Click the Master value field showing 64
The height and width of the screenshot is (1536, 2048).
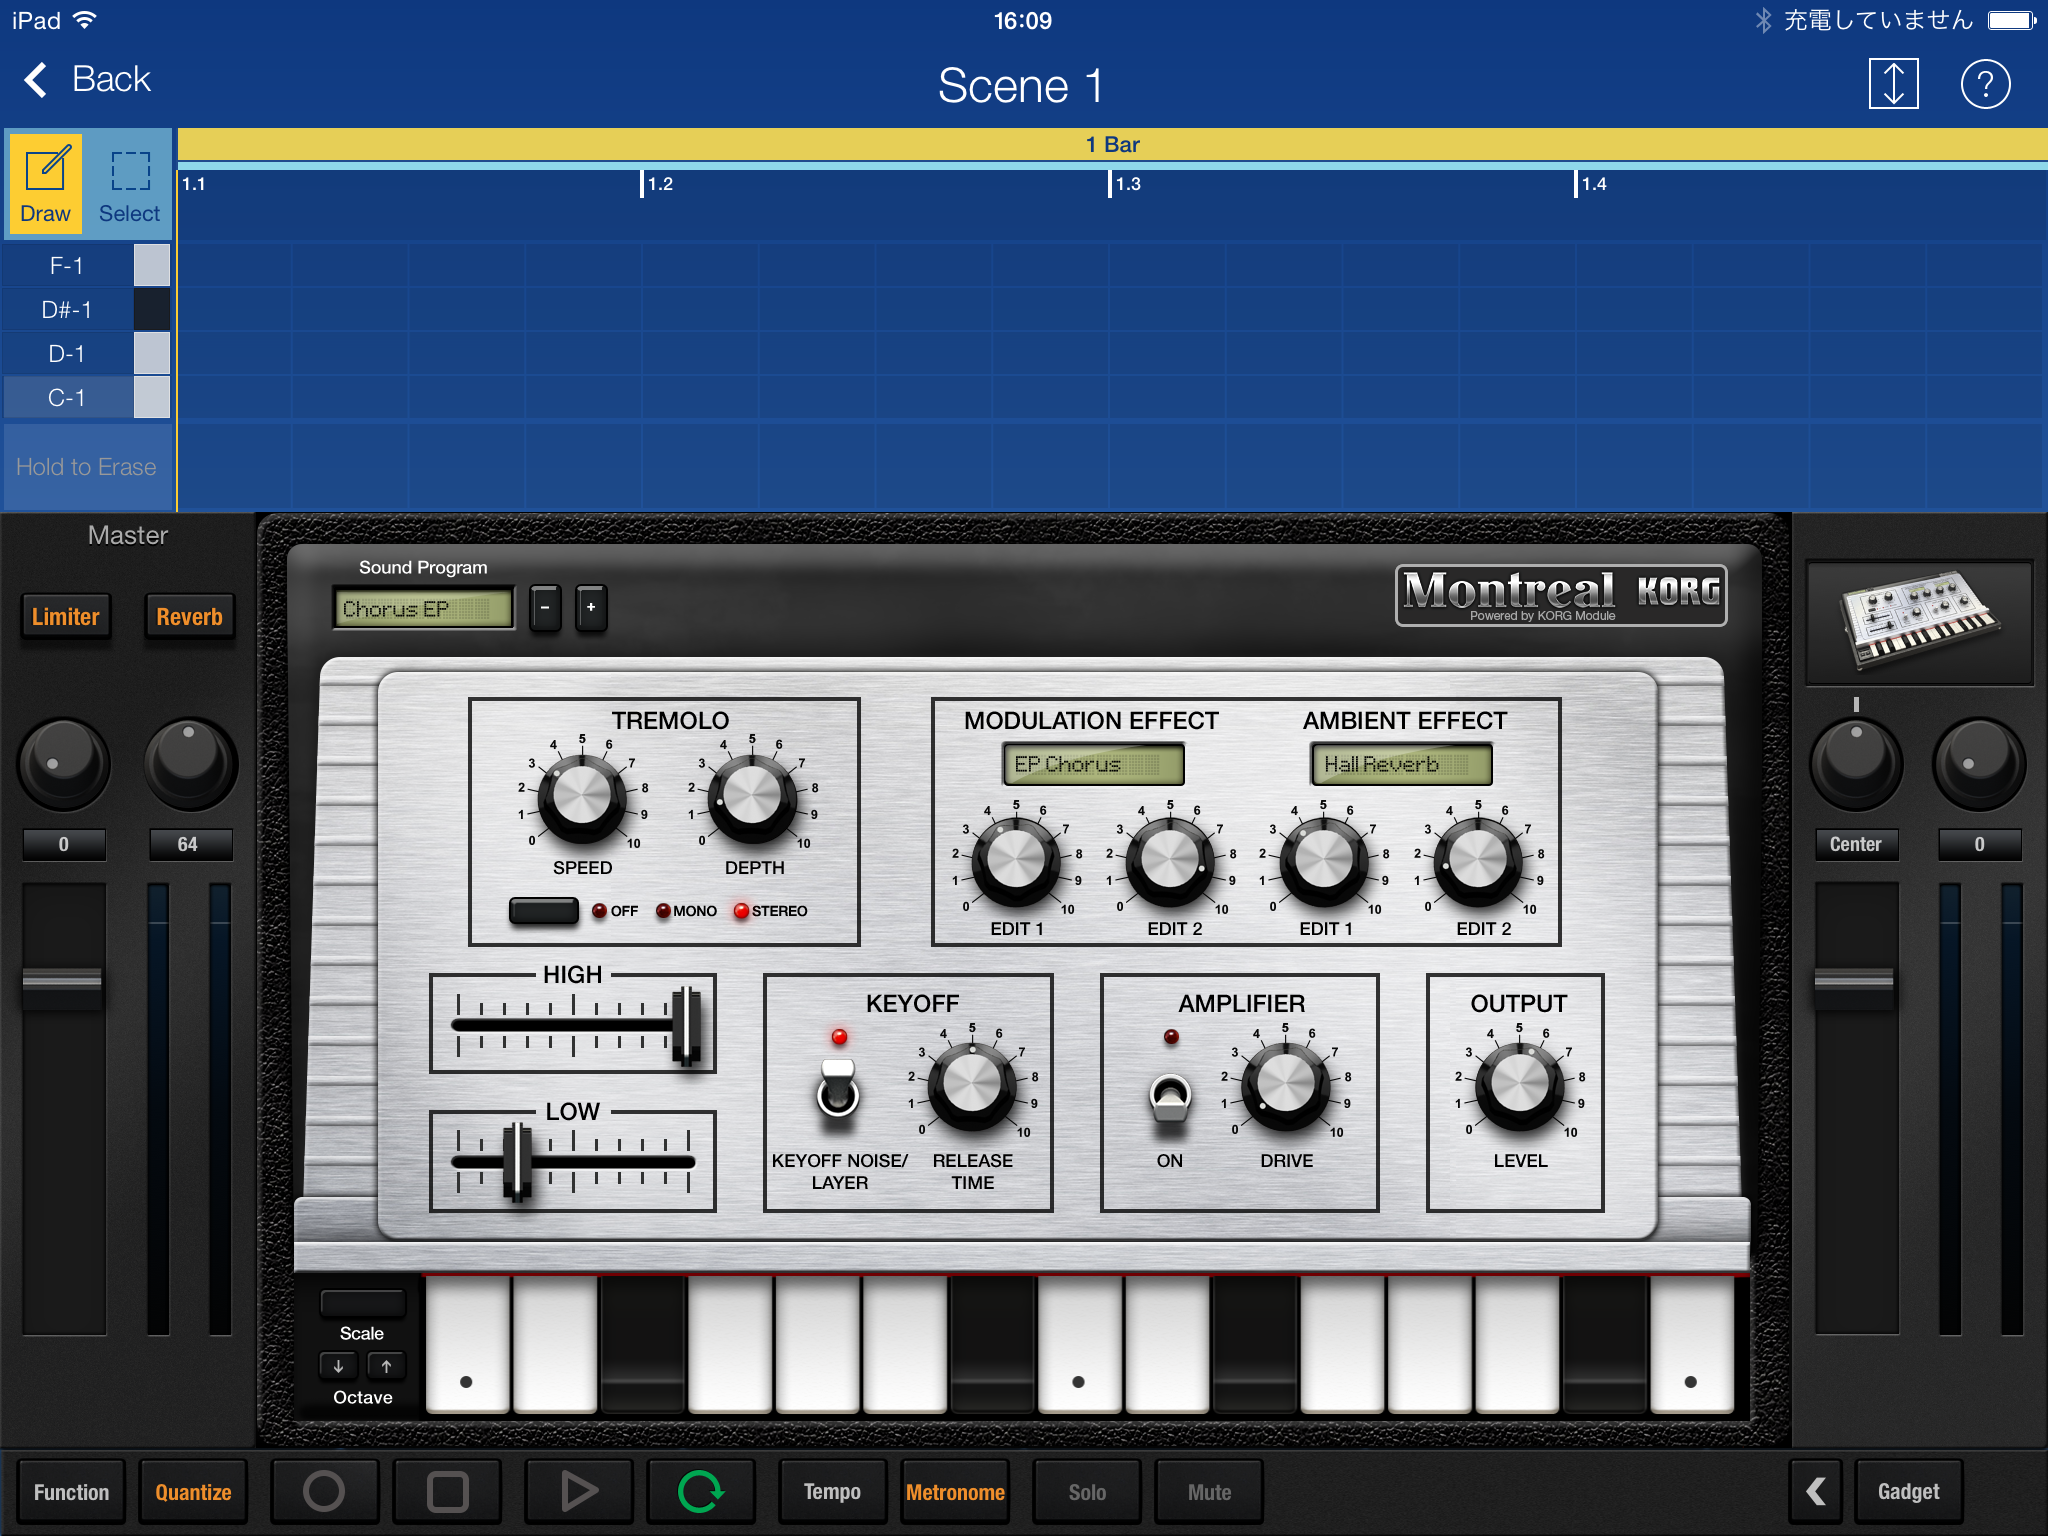point(190,844)
